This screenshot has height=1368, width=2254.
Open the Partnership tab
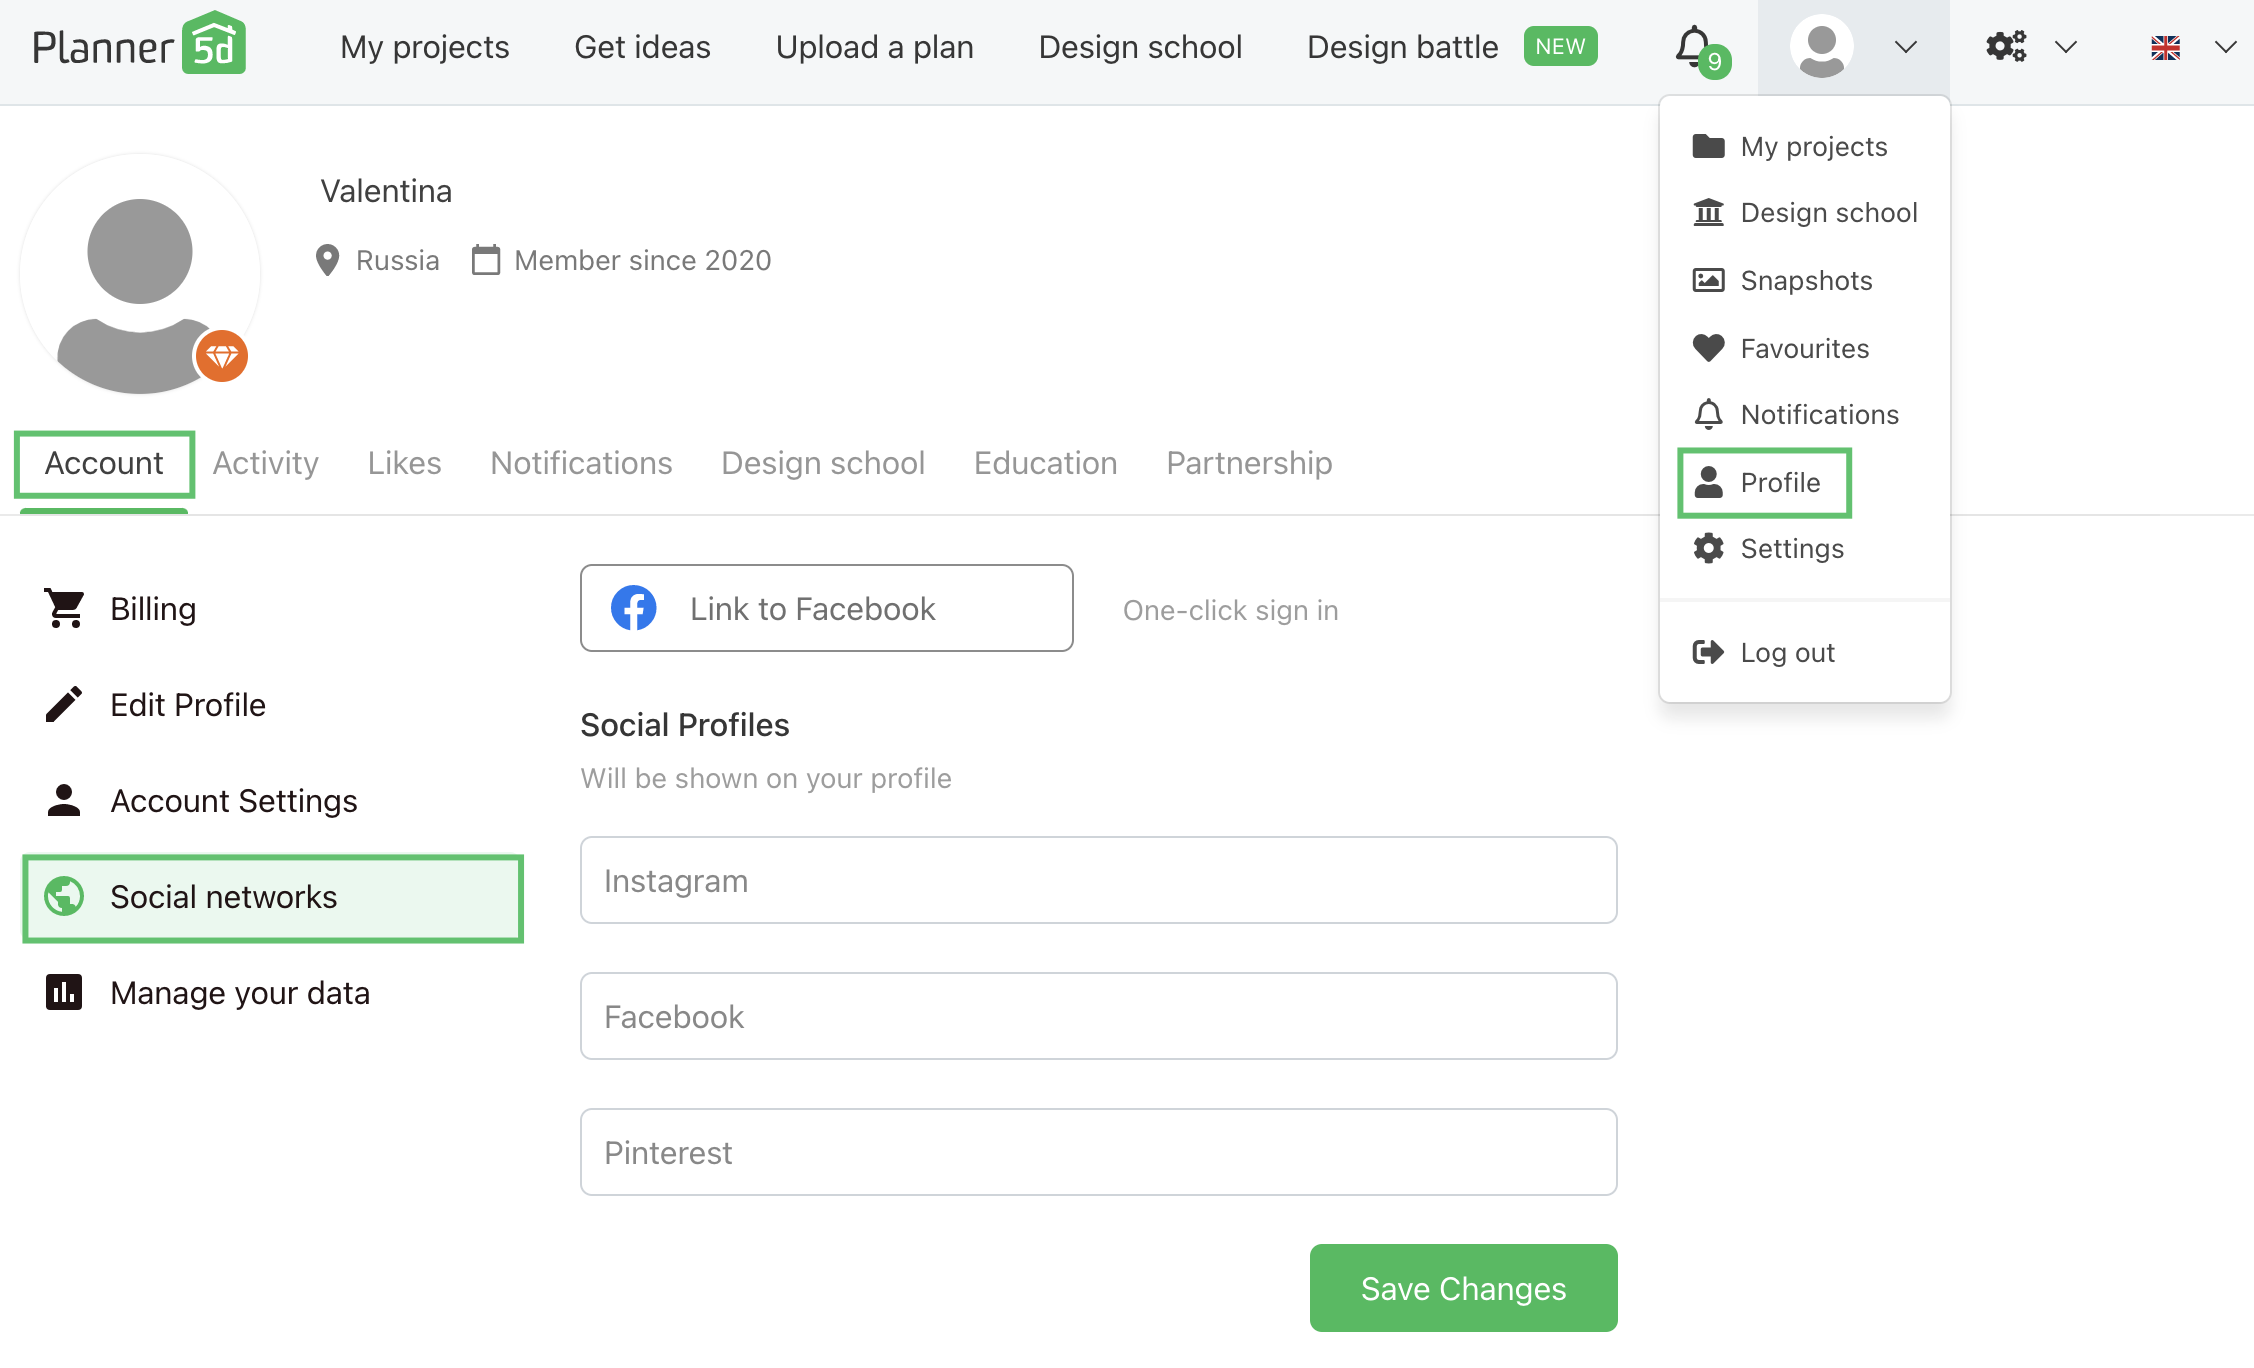1249,463
